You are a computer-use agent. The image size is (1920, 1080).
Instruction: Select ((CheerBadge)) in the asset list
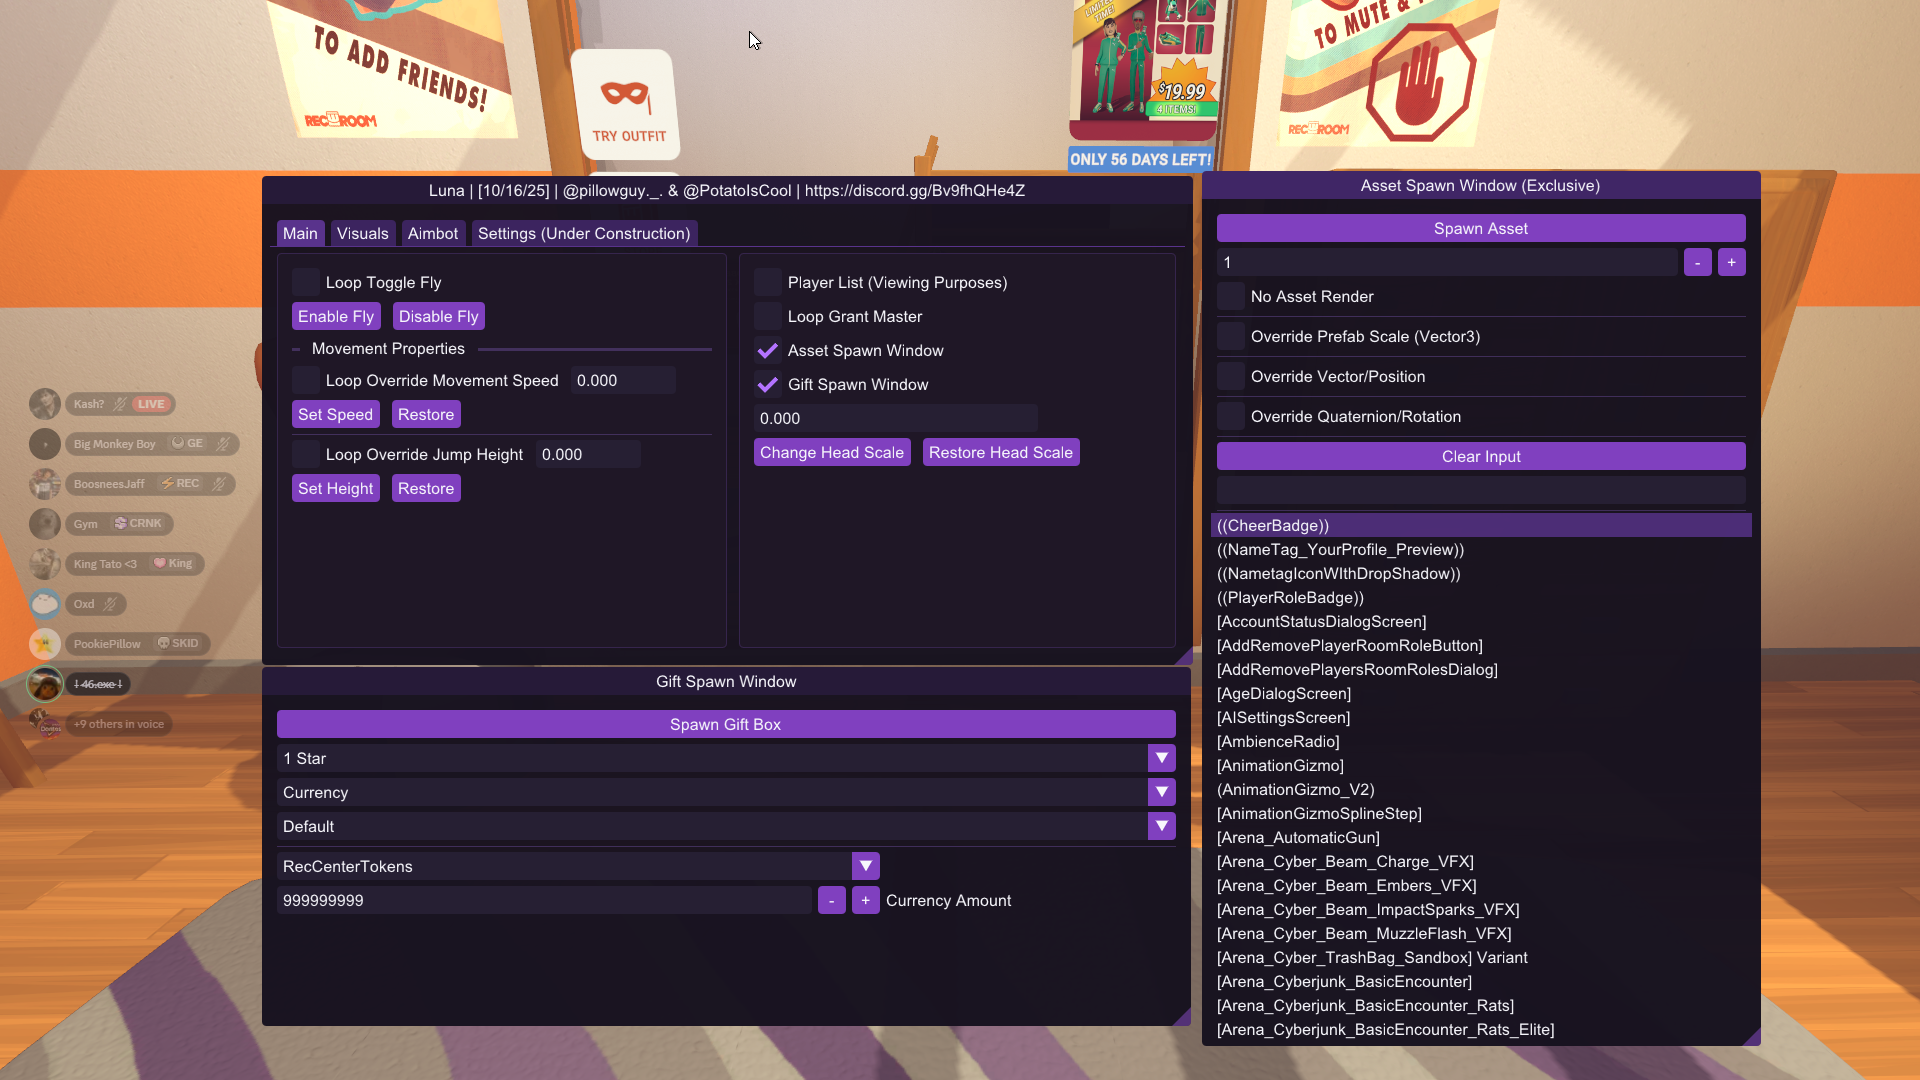pyautogui.click(x=1480, y=525)
